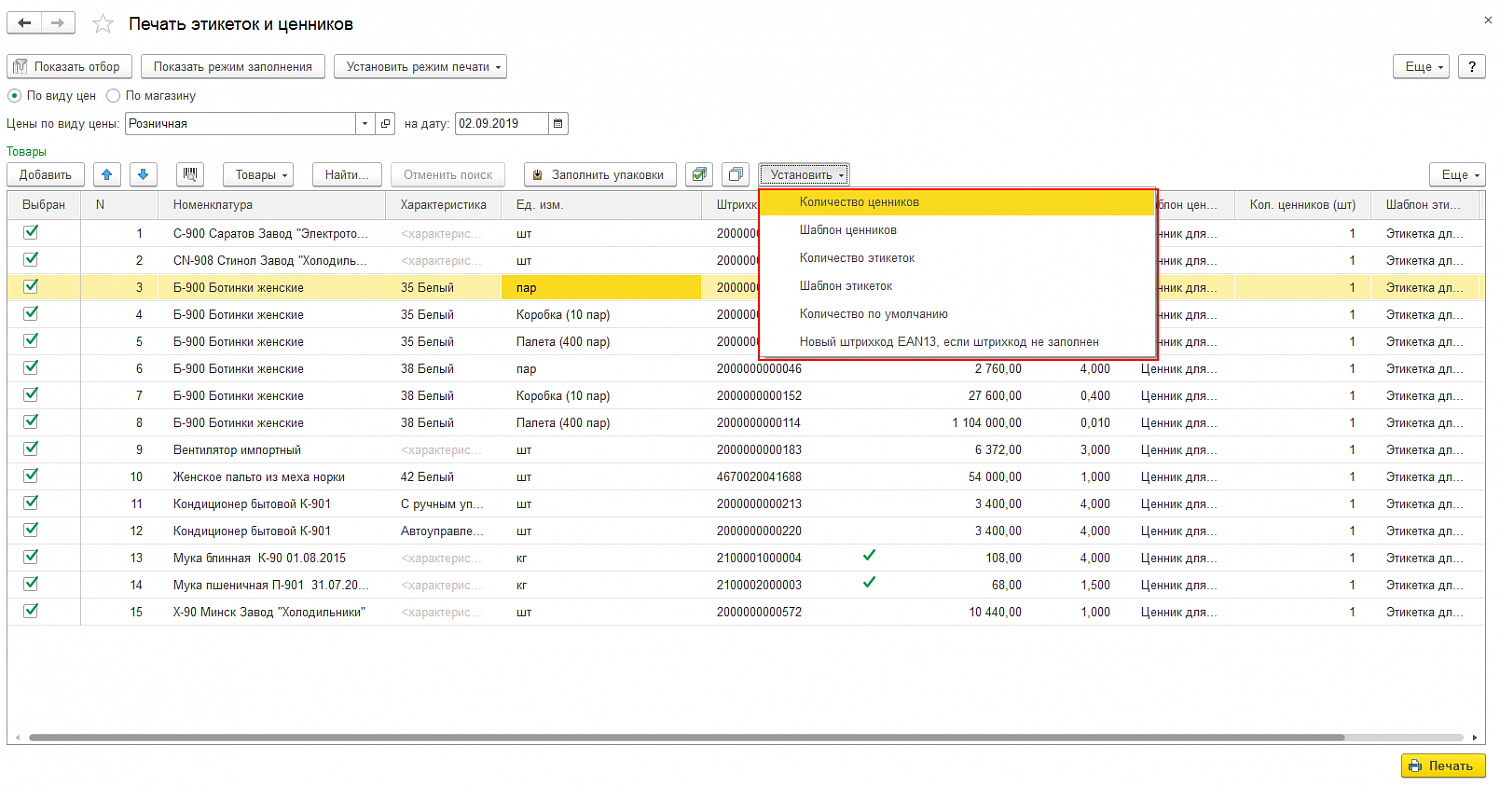Click the back navigation arrow
The width and height of the screenshot is (1500, 786).
tap(25, 22)
